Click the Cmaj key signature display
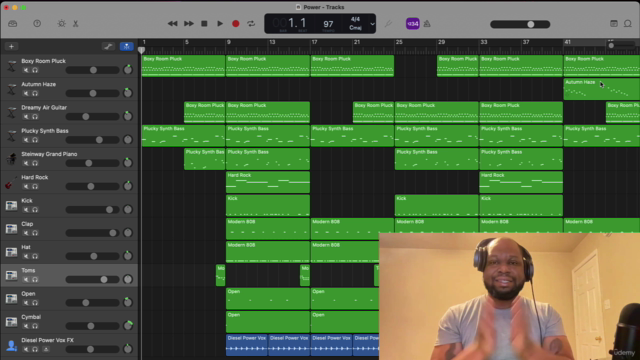This screenshot has width=640, height=360. click(355, 28)
